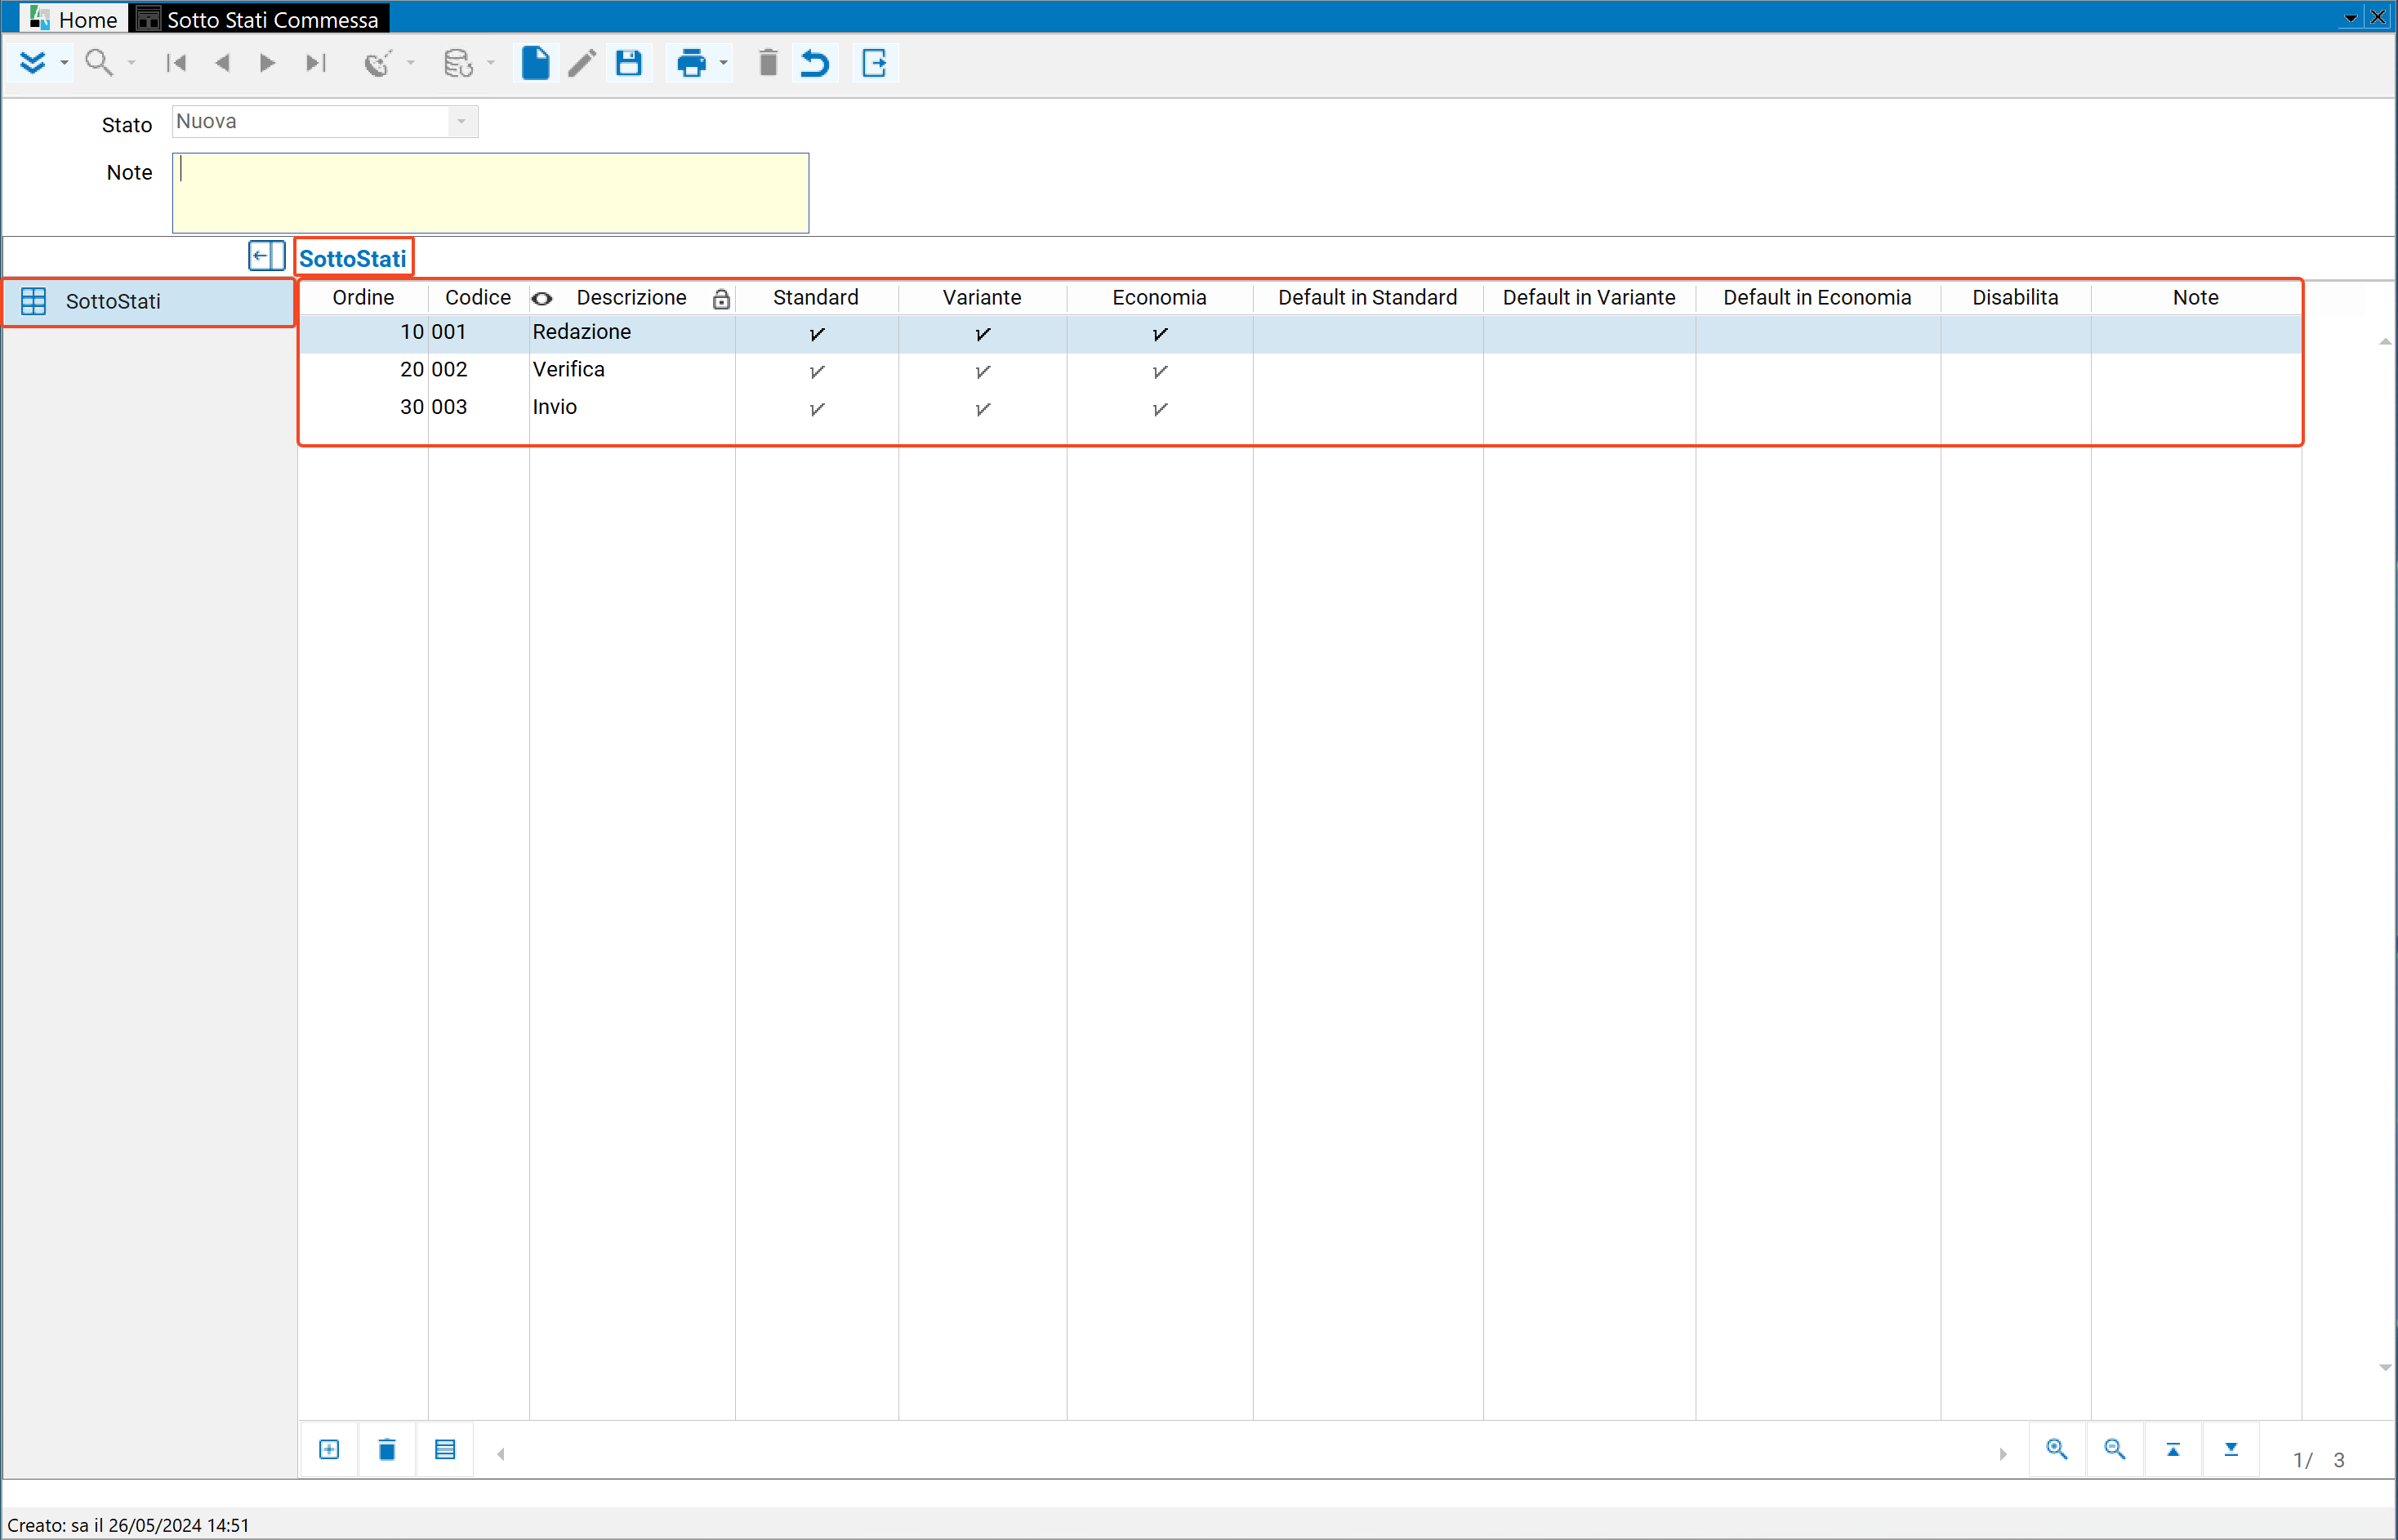The height and width of the screenshot is (1540, 2398).
Task: Open the dropdown next to satellite dish icon
Action: click(x=410, y=63)
